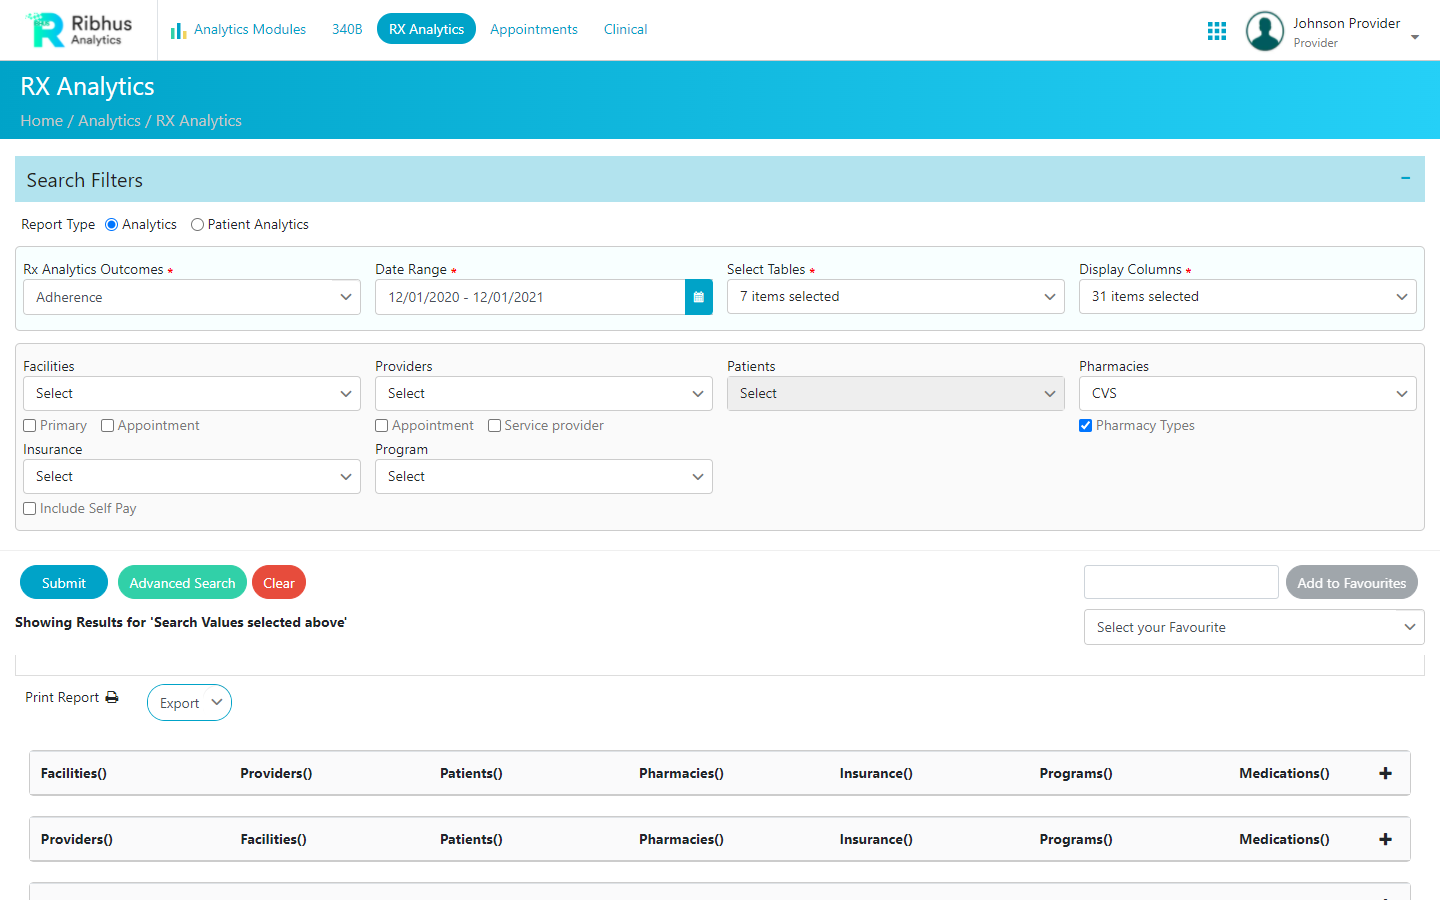Expand the Facilities row with plus icon
This screenshot has width=1440, height=900.
[1385, 773]
